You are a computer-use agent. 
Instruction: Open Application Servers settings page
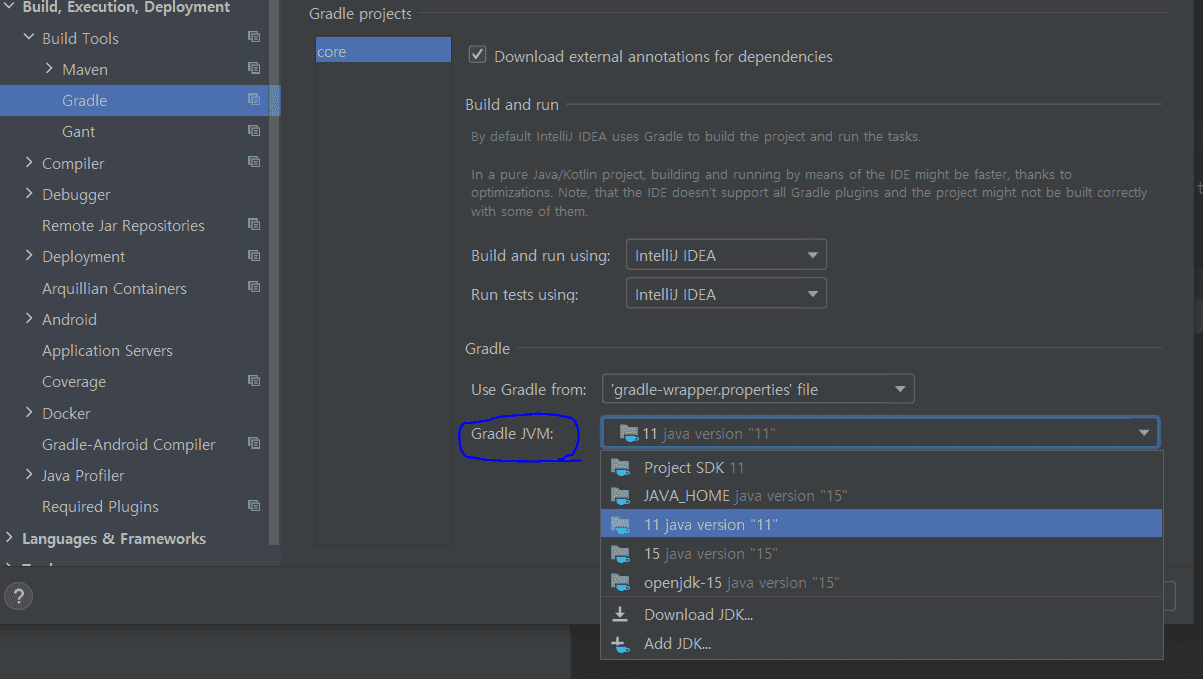[107, 350]
